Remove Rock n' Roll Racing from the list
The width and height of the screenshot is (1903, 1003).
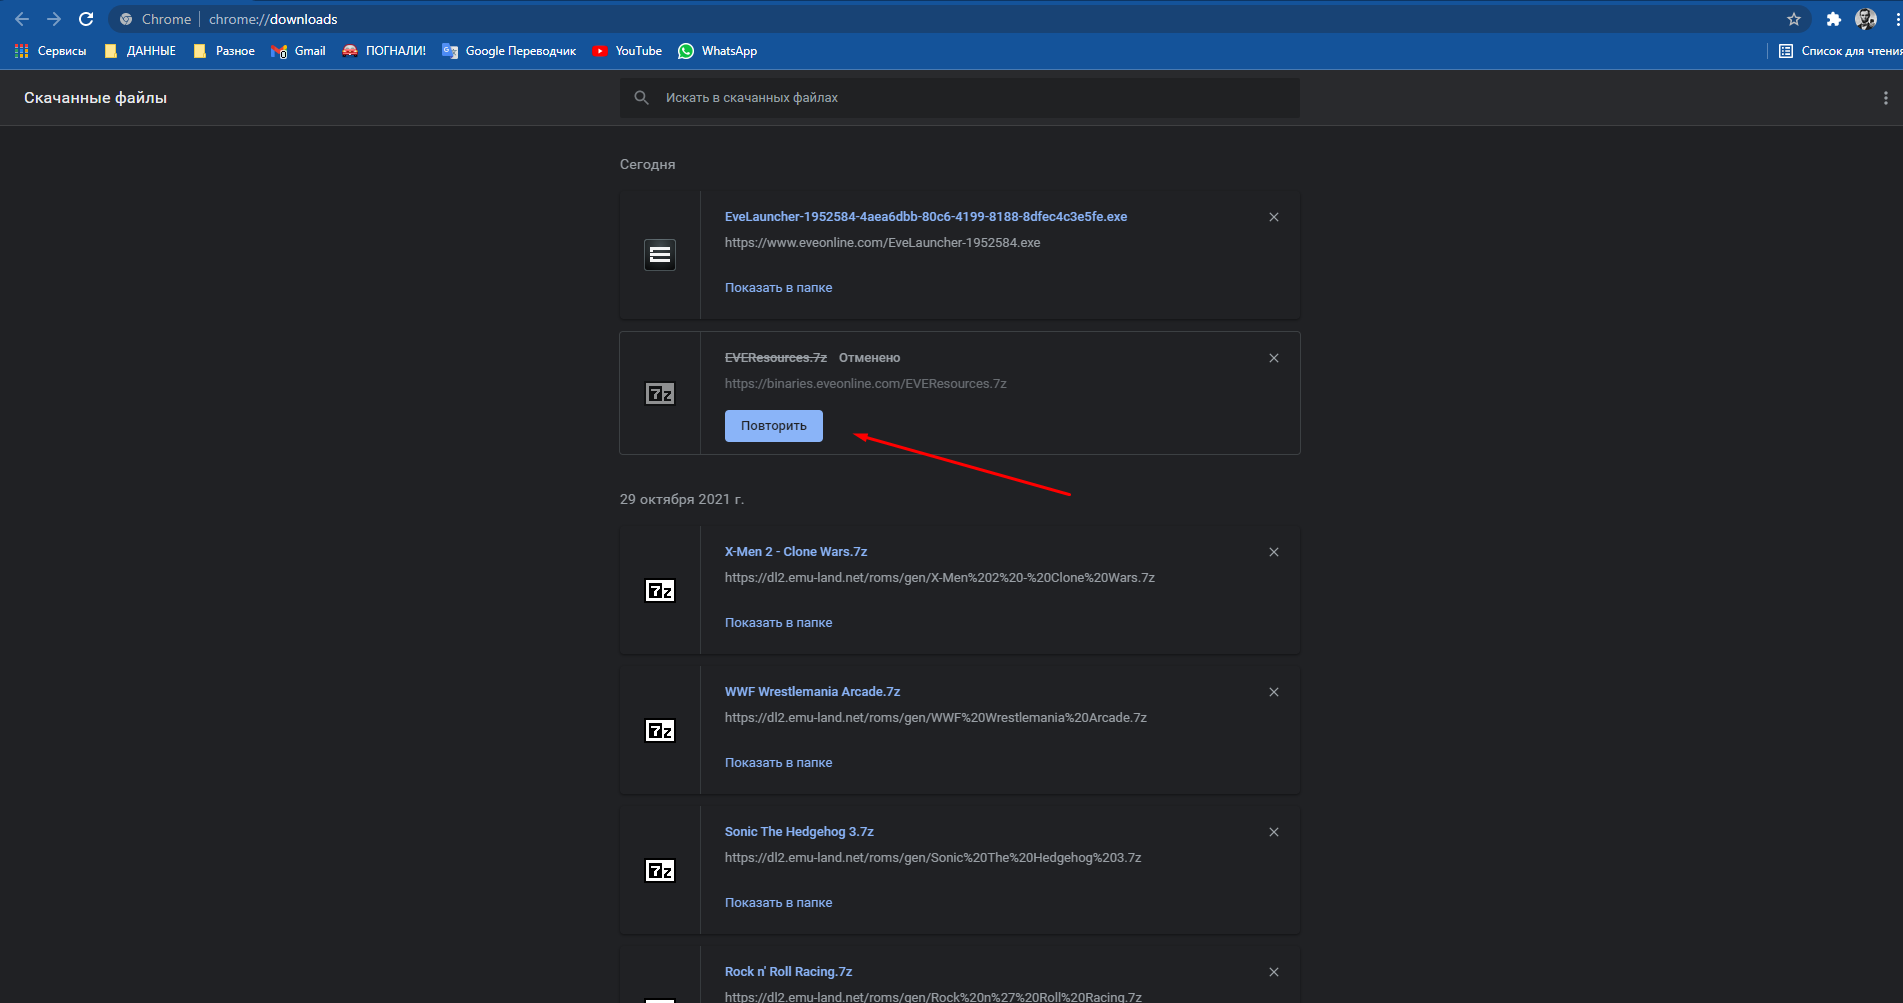click(1274, 972)
